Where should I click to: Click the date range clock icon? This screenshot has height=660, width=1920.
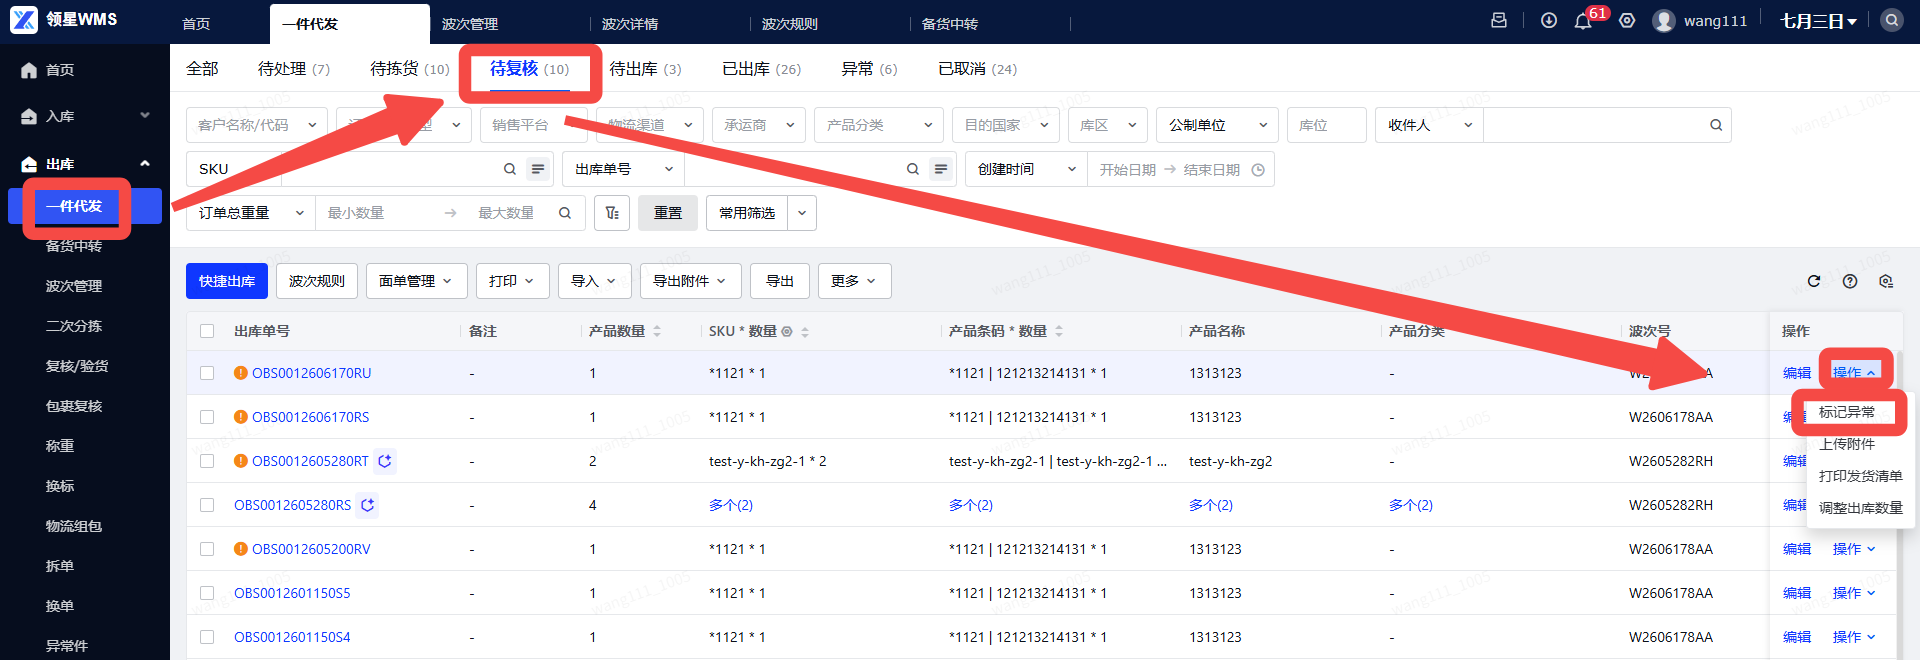[x=1258, y=170]
